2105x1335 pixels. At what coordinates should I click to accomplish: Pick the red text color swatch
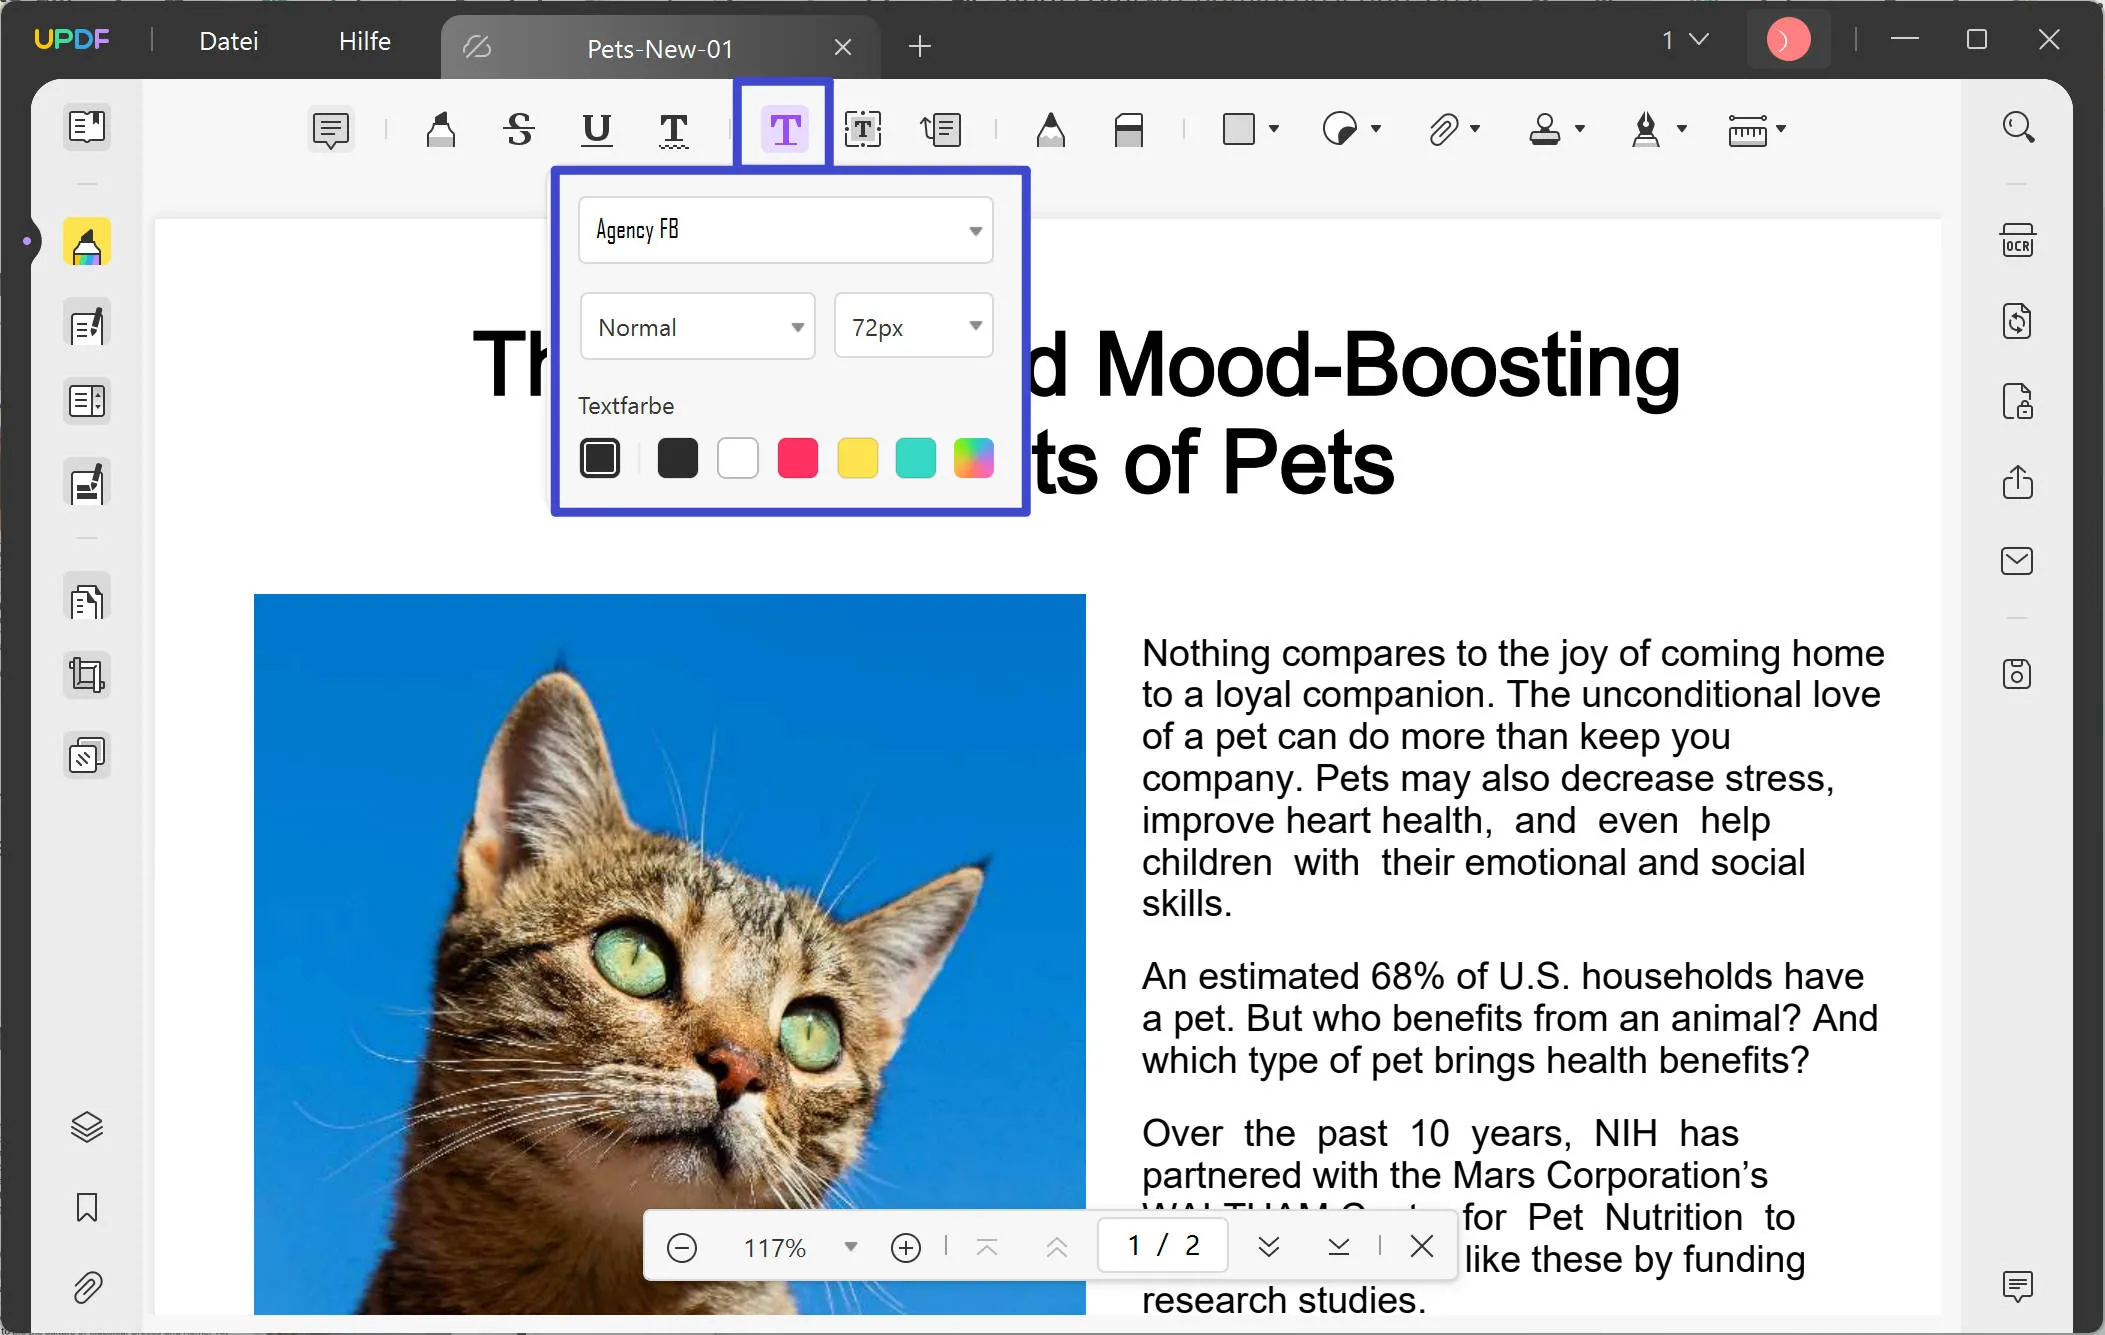(x=797, y=458)
